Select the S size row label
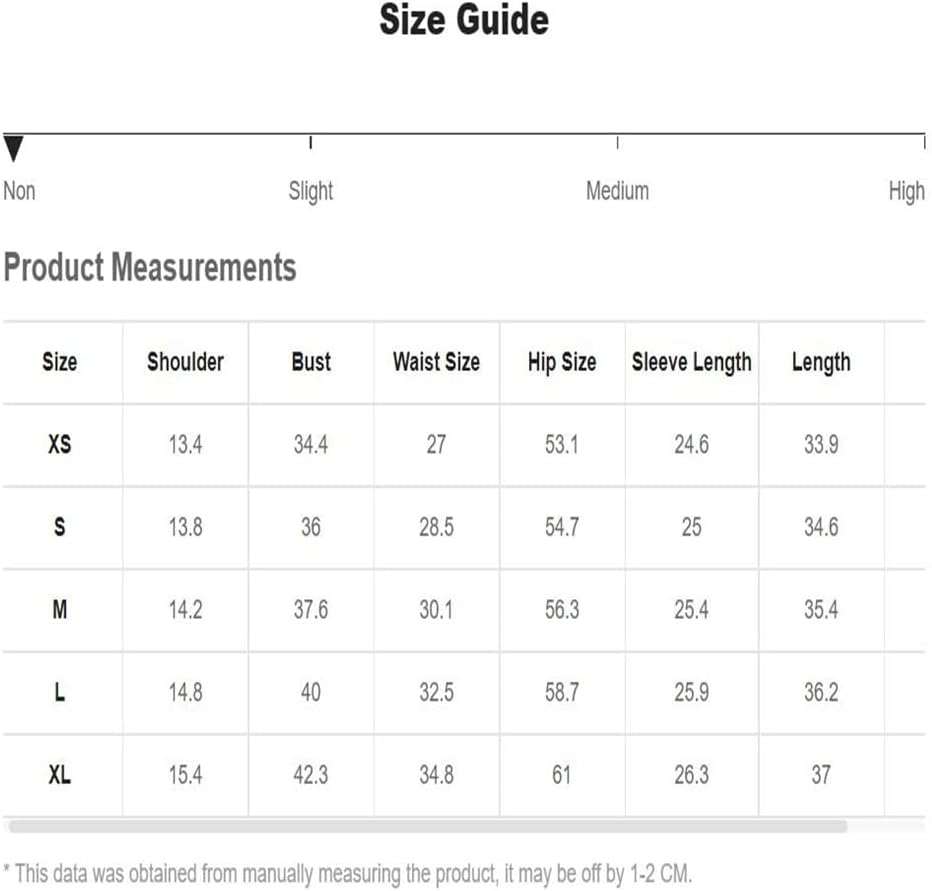 [59, 527]
